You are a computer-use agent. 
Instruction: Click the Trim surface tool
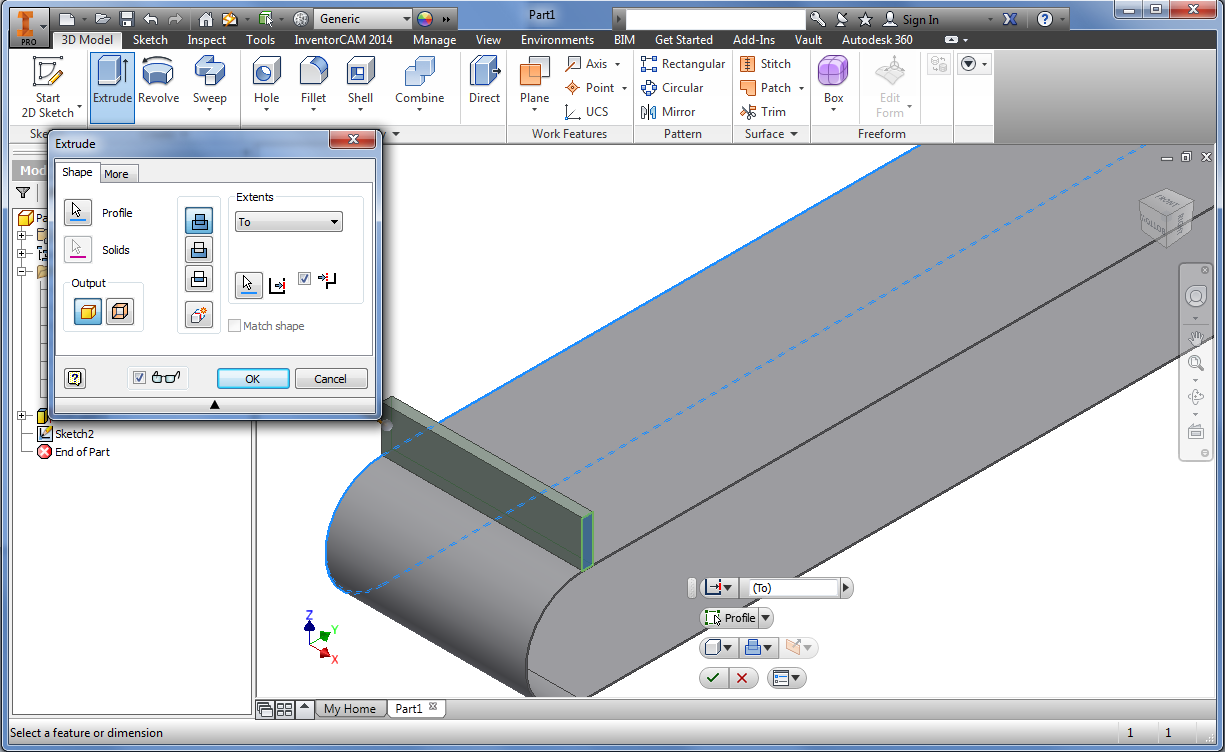click(763, 112)
